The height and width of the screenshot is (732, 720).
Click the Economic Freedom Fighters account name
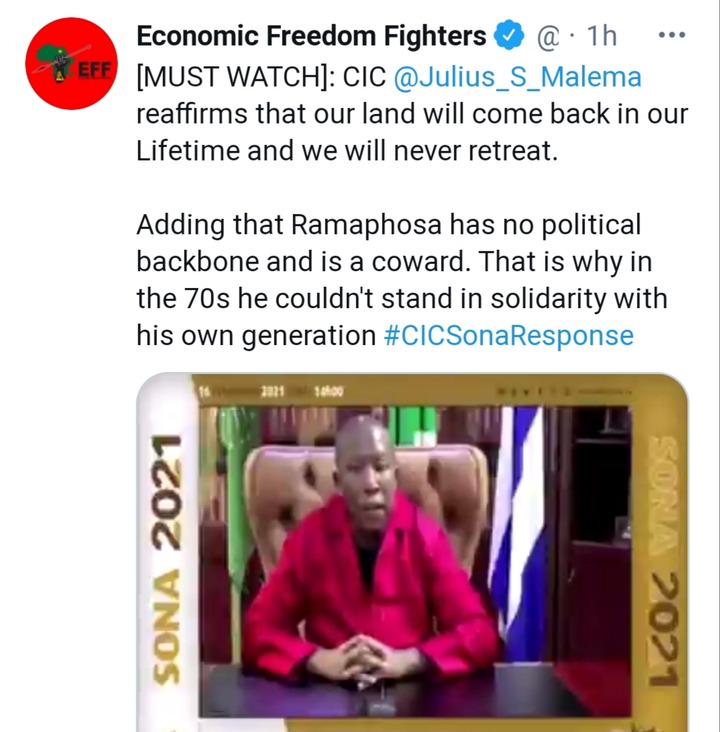(311, 36)
